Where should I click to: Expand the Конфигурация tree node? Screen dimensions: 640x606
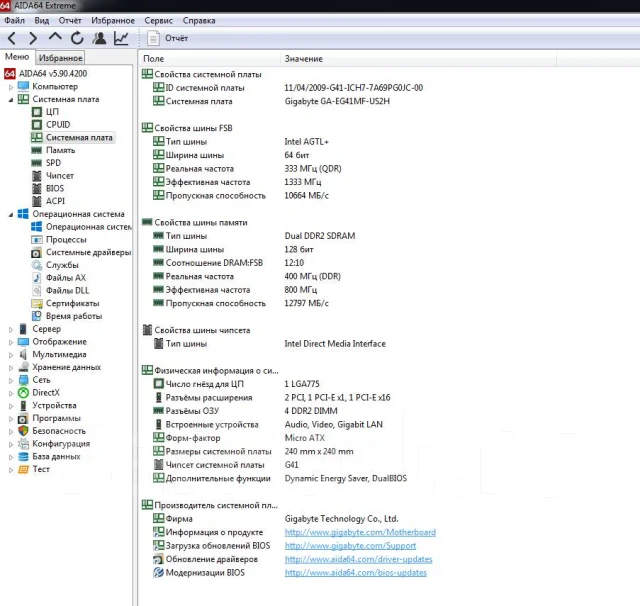tap(11, 444)
